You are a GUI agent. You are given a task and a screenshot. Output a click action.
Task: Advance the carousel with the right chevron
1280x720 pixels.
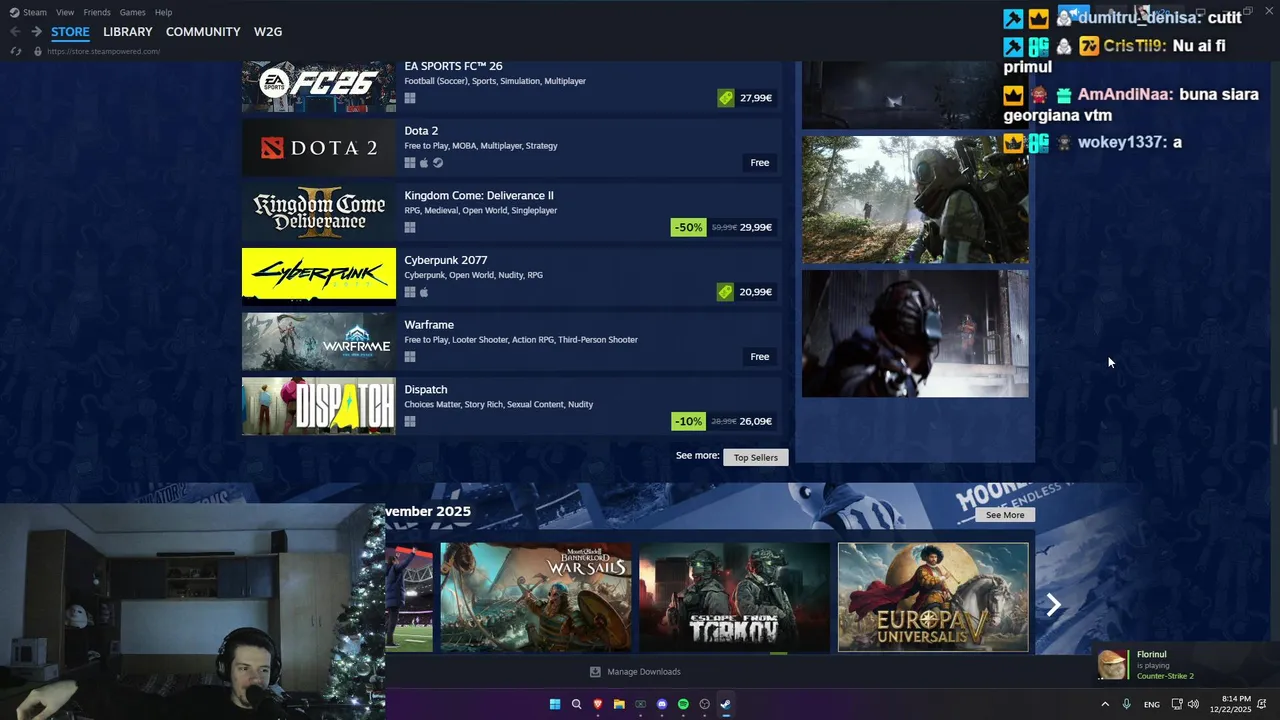(1053, 604)
